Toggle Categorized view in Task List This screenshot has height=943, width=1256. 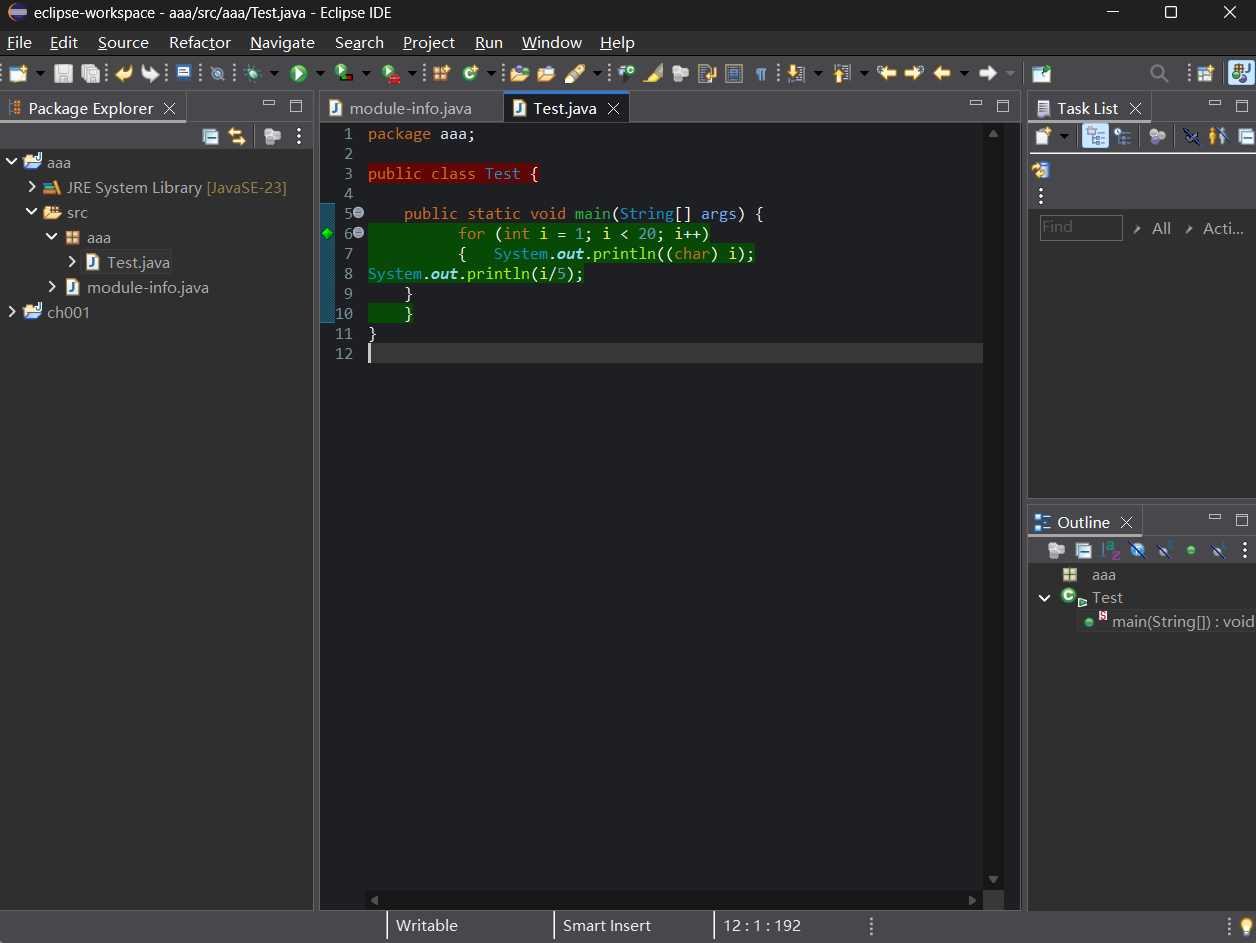coord(1096,136)
